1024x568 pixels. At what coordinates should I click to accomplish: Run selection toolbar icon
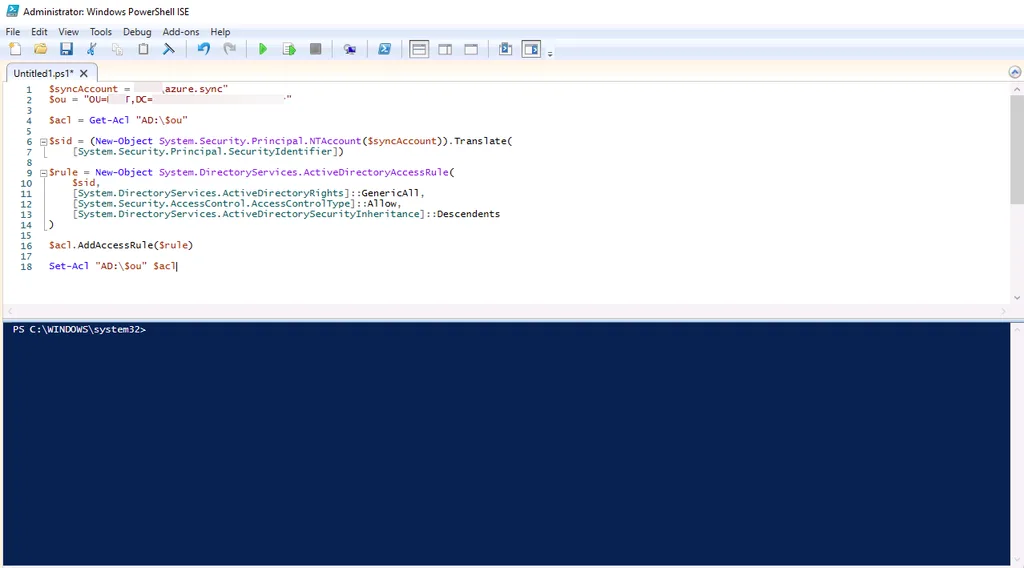289,49
